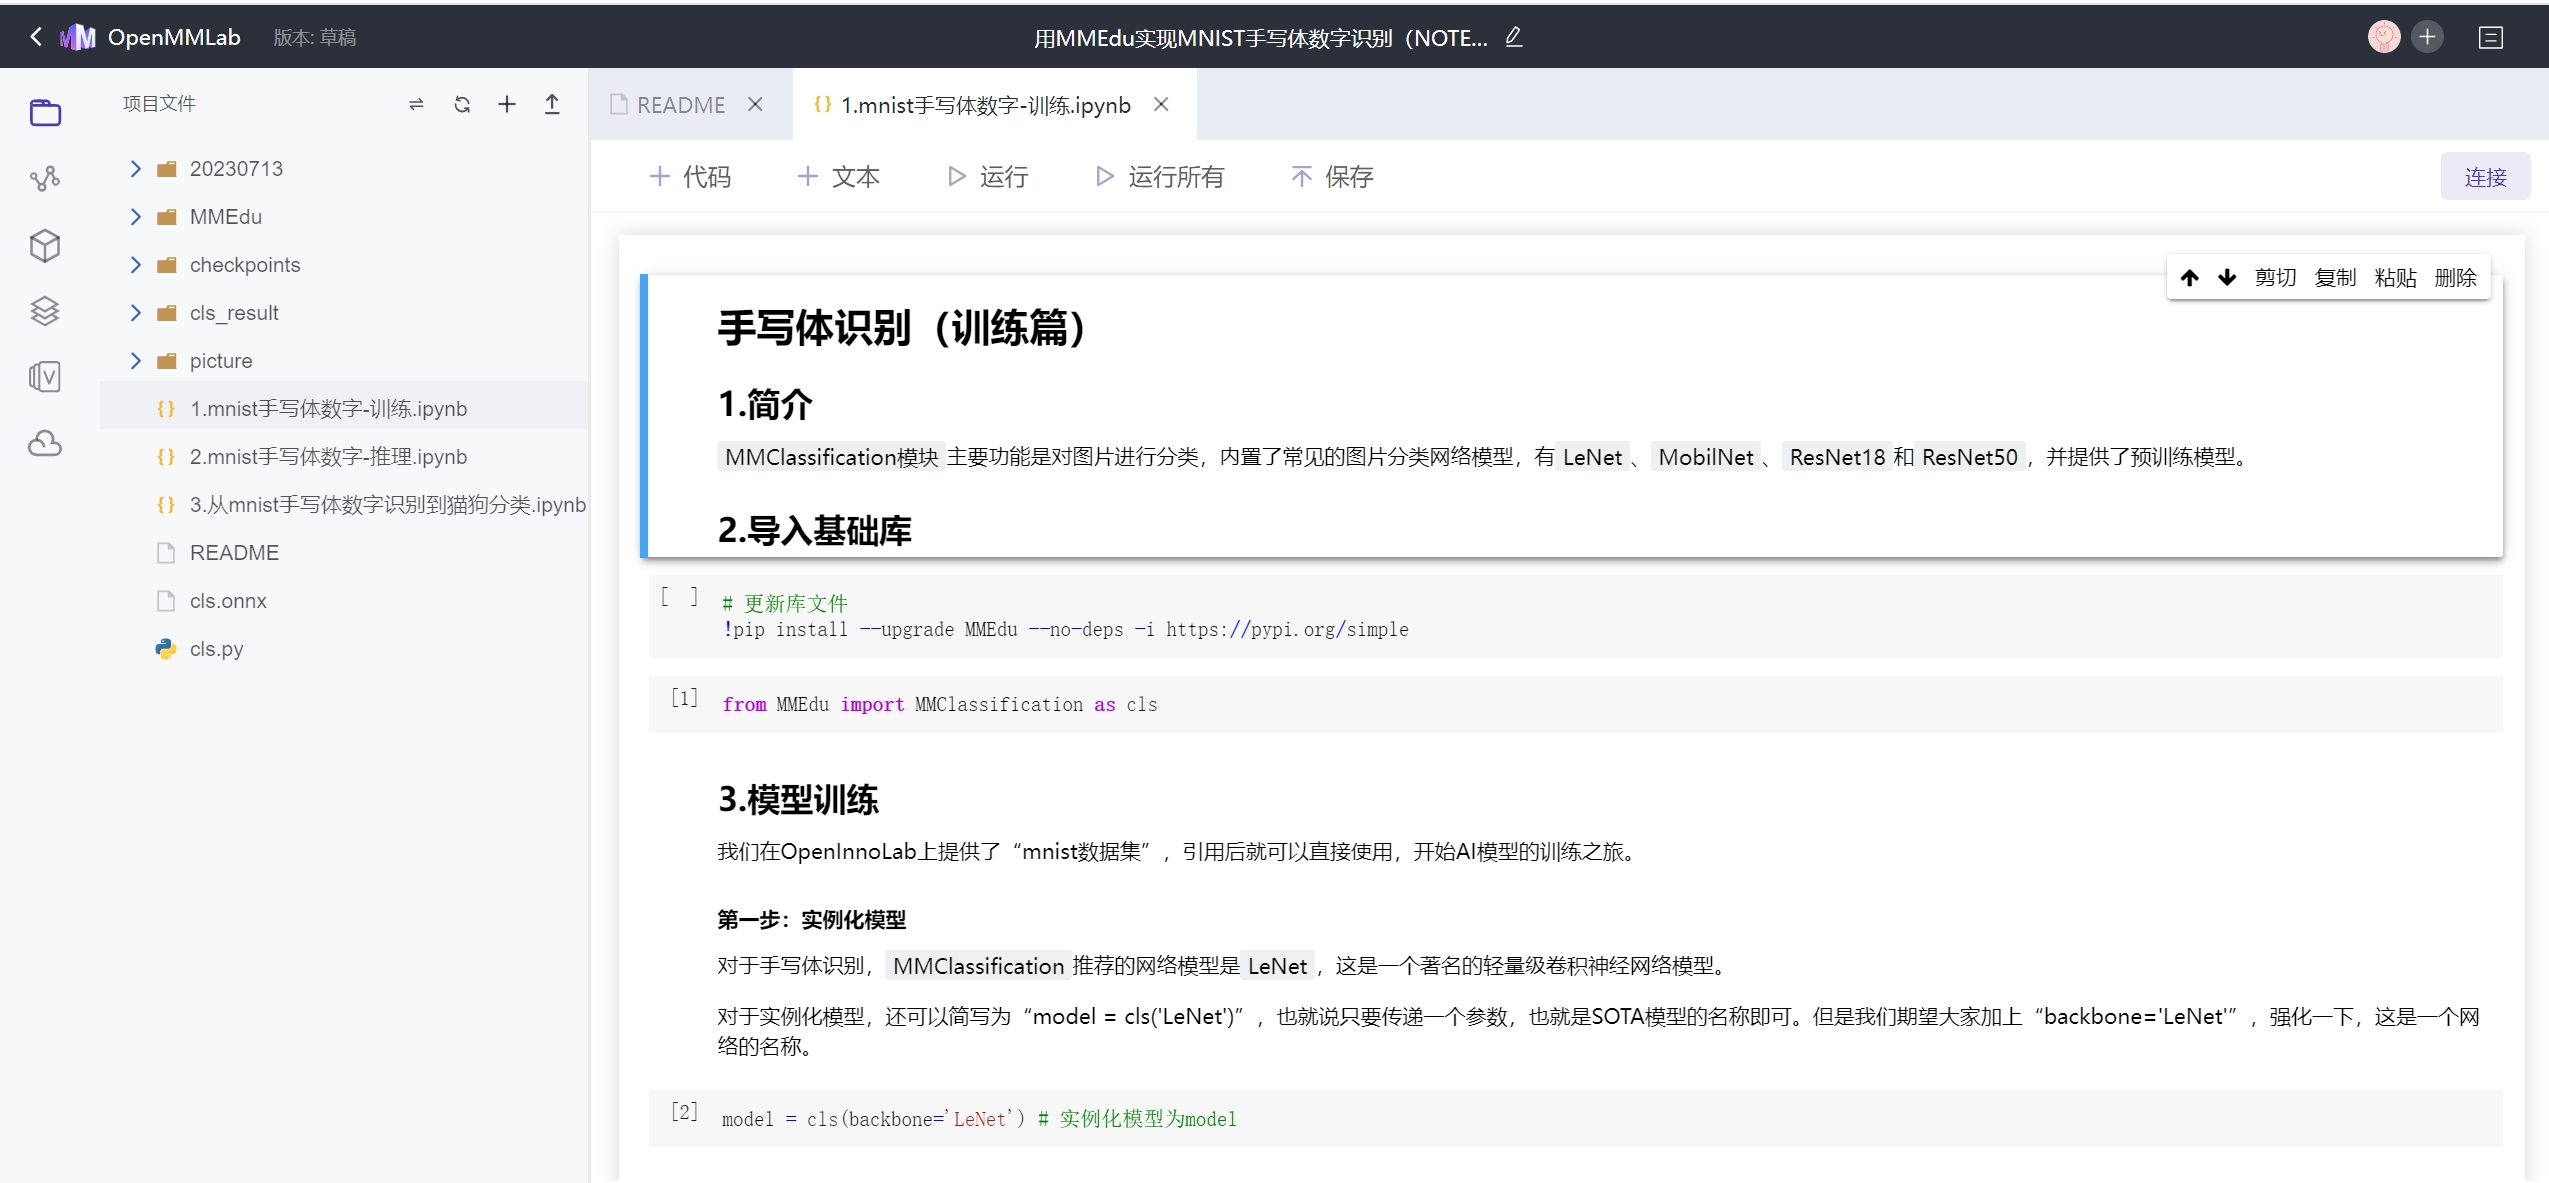
Task: Click the [2] execution counter
Action: click(684, 1112)
